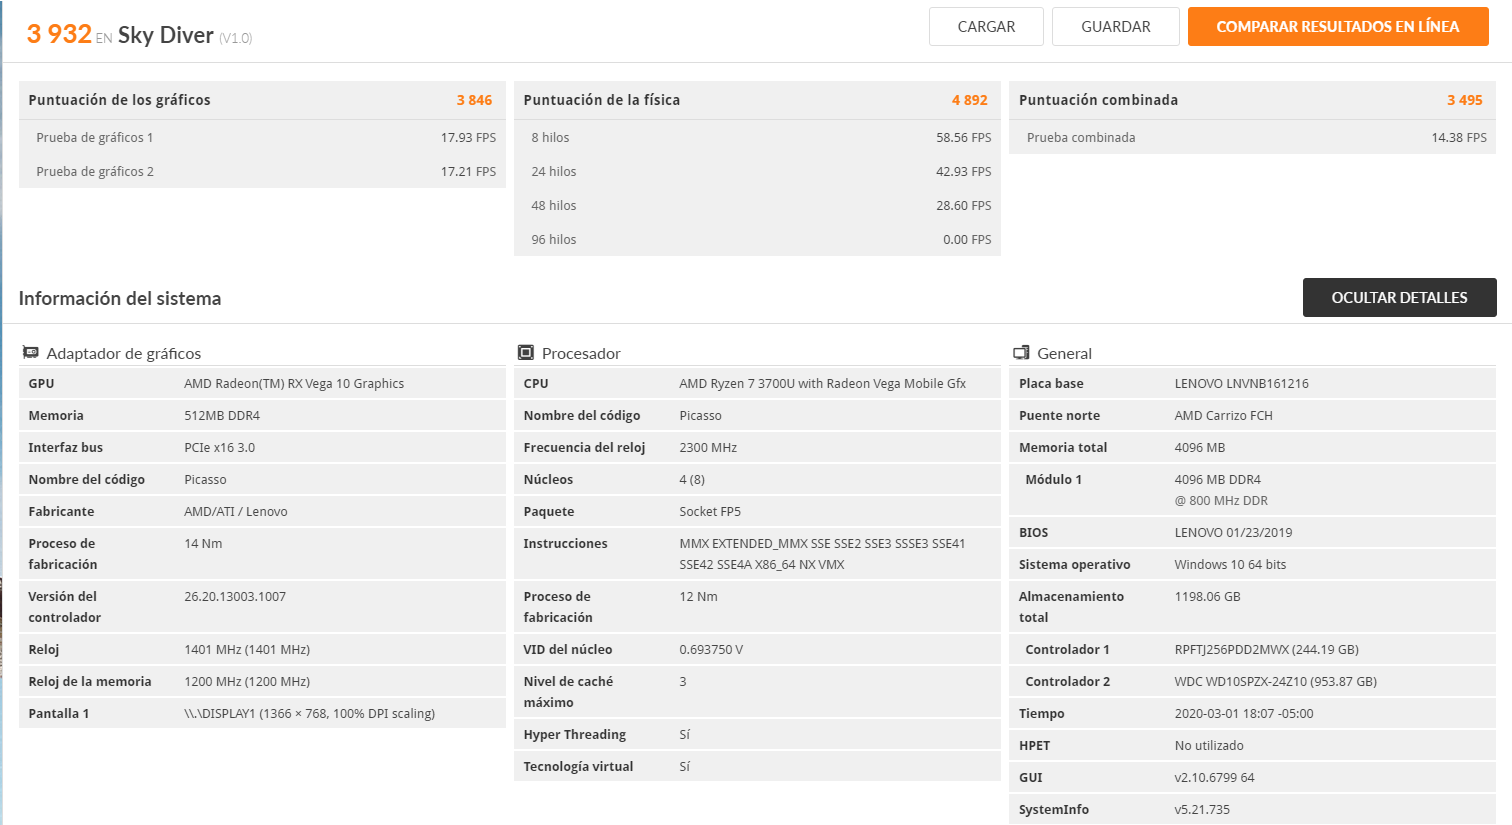This screenshot has height=825, width=1512.
Task: Select BIOS value LENOVO 01/23/2019
Action: point(1233,533)
